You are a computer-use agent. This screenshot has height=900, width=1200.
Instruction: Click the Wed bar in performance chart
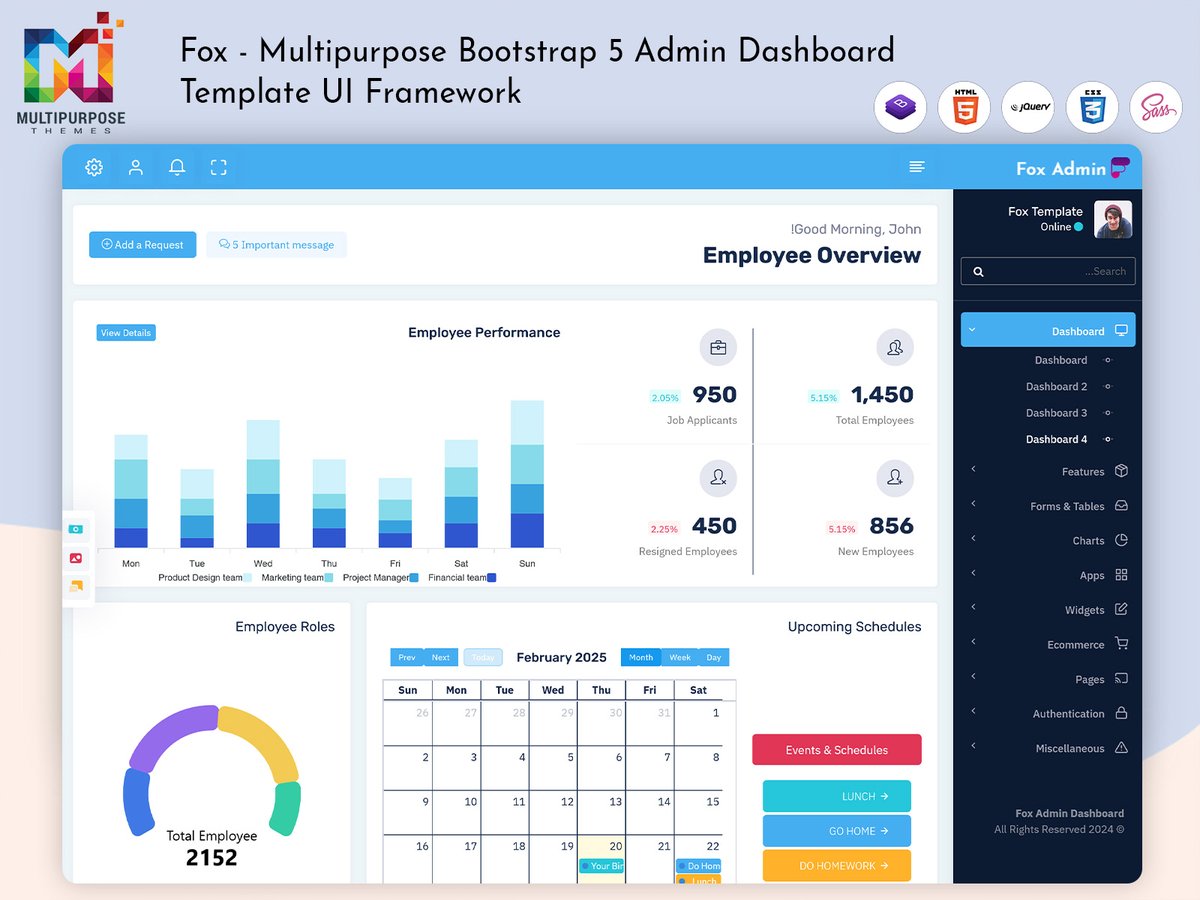(x=263, y=484)
